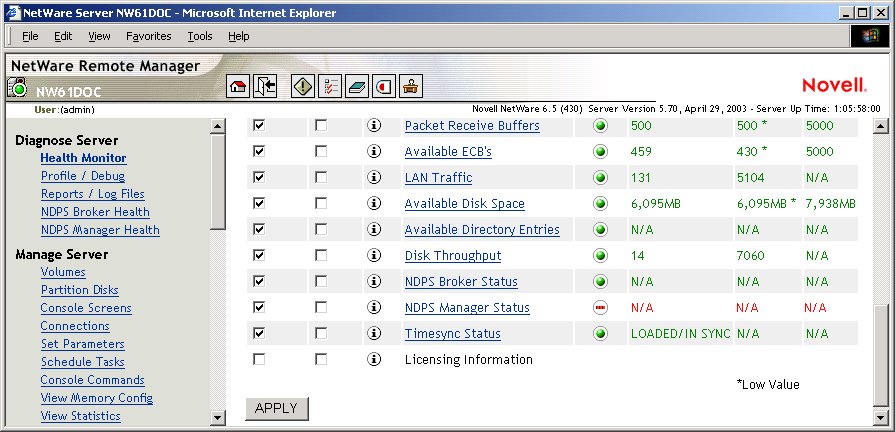Click the sidebar scrollbar down arrow
This screenshot has width=895, height=432.
217,417
